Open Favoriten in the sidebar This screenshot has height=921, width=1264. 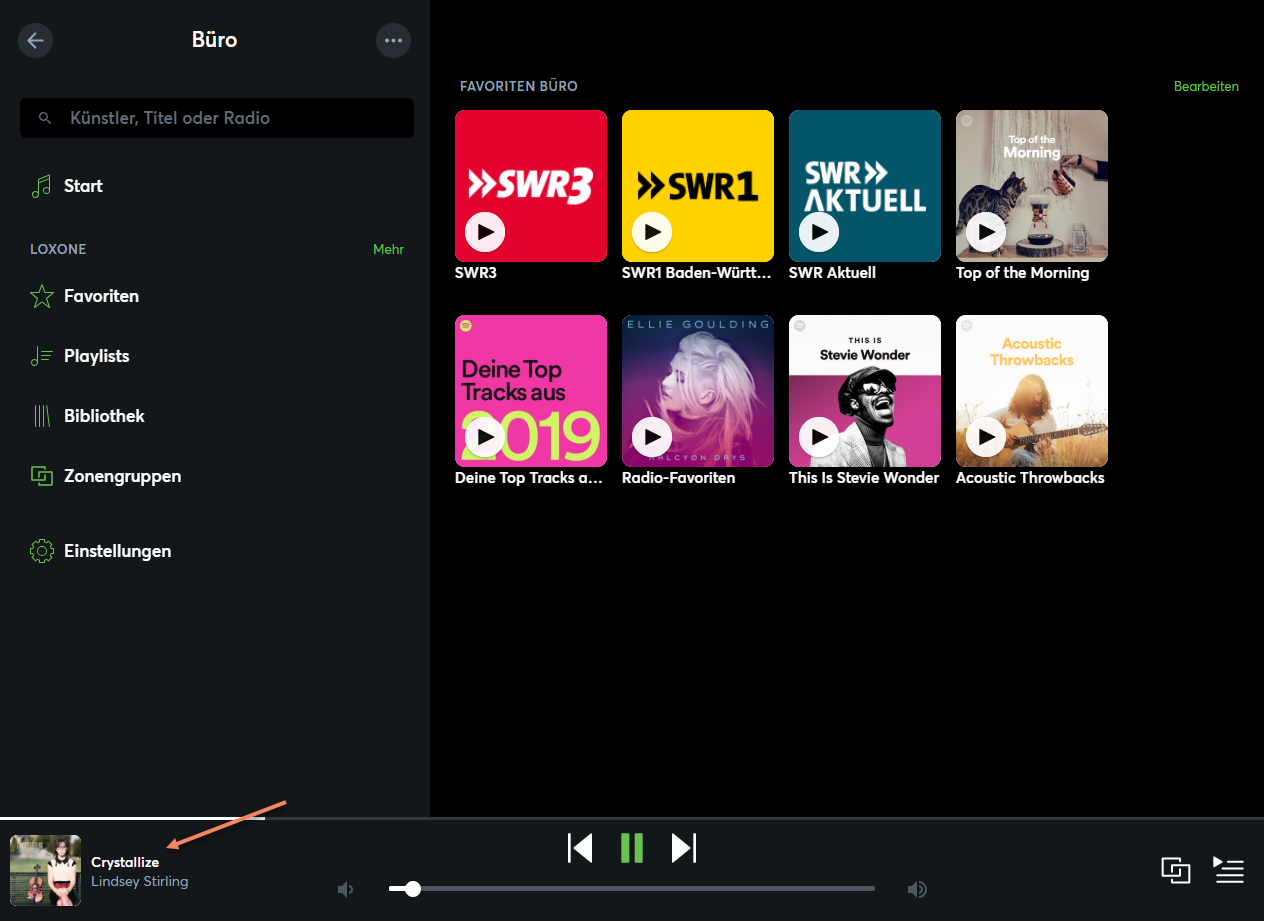coord(101,296)
